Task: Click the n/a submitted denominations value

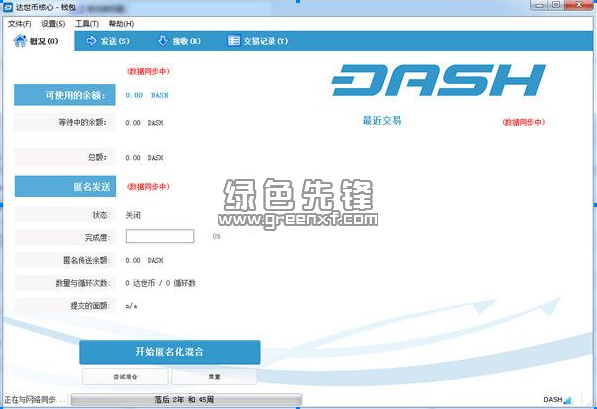Action: tap(131, 306)
